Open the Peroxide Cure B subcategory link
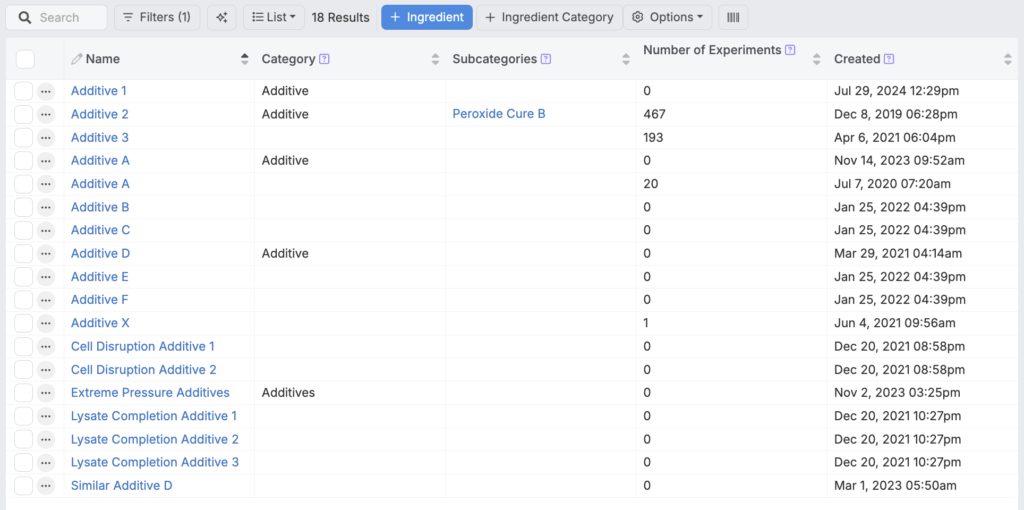1024x510 pixels. point(499,114)
